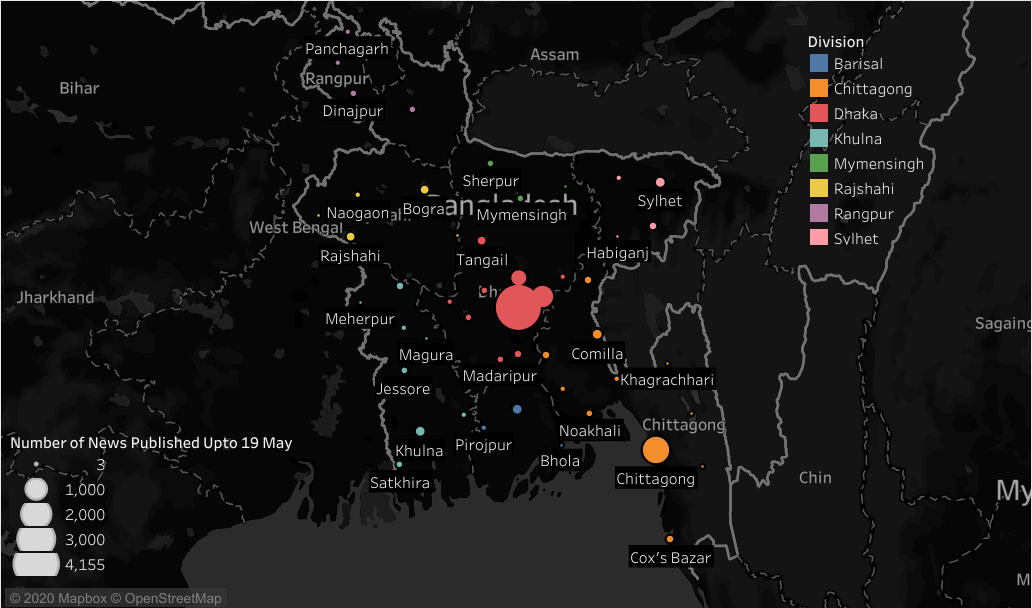Select the Dhaka red legend swatch
The width and height of the screenshot is (1032, 608).
[819, 113]
